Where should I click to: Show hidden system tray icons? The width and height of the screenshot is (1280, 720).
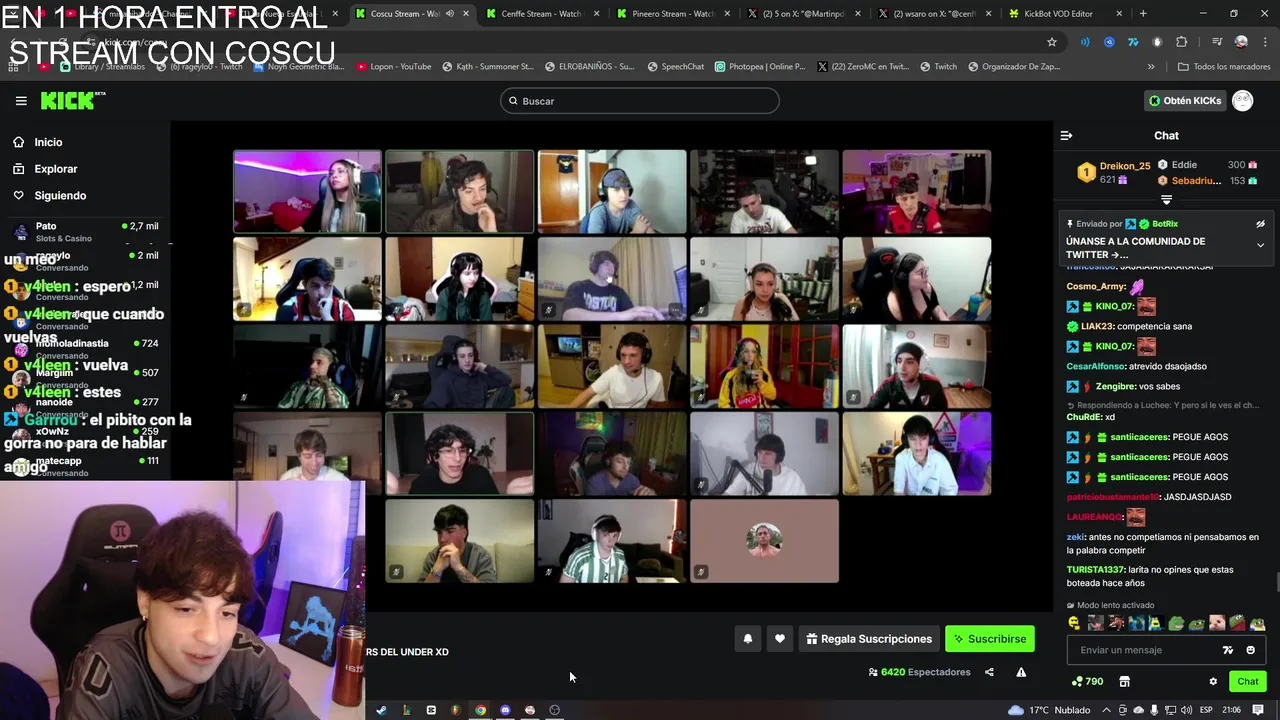point(1107,710)
